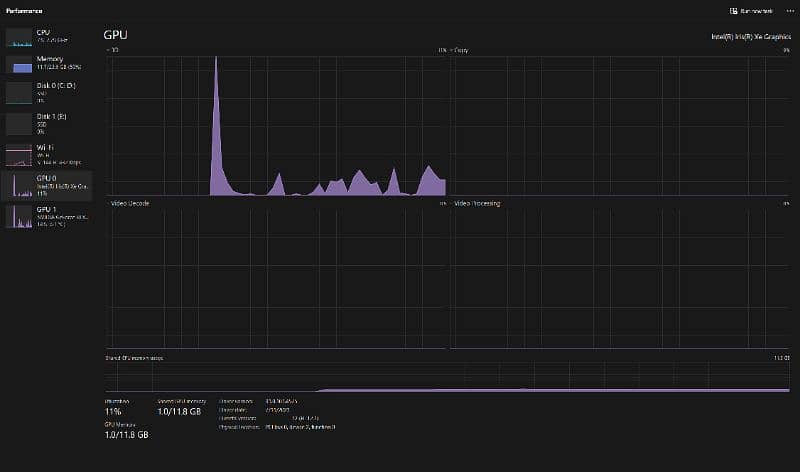The image size is (800, 472).
Task: Select CPU in the performance sidebar
Action: click(x=43, y=33)
